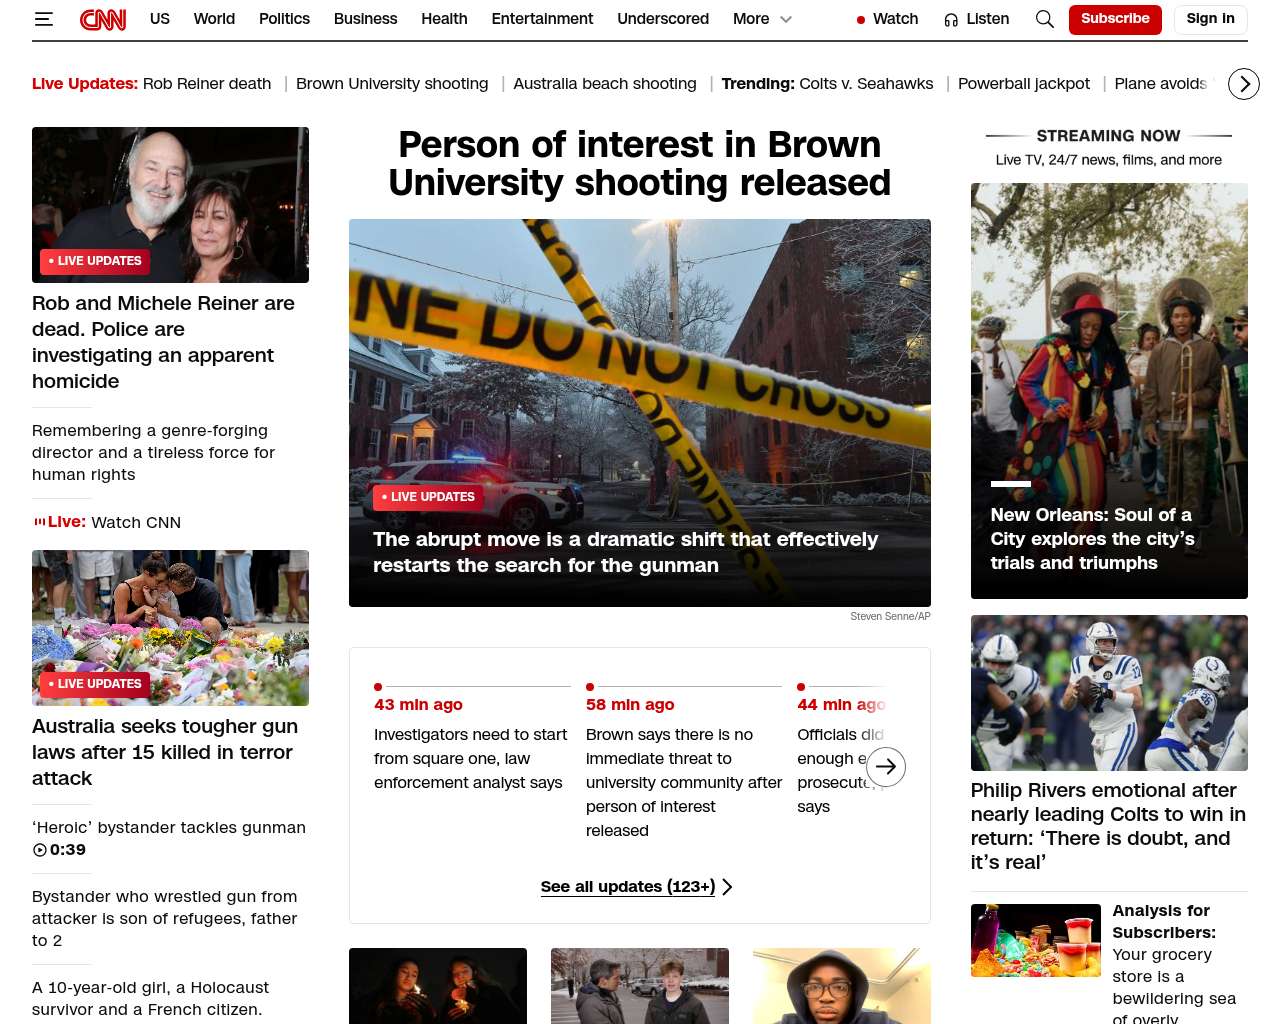Viewport: 1280px width, 1024px height.
Task: Open the Underscored section
Action: tap(662, 19)
